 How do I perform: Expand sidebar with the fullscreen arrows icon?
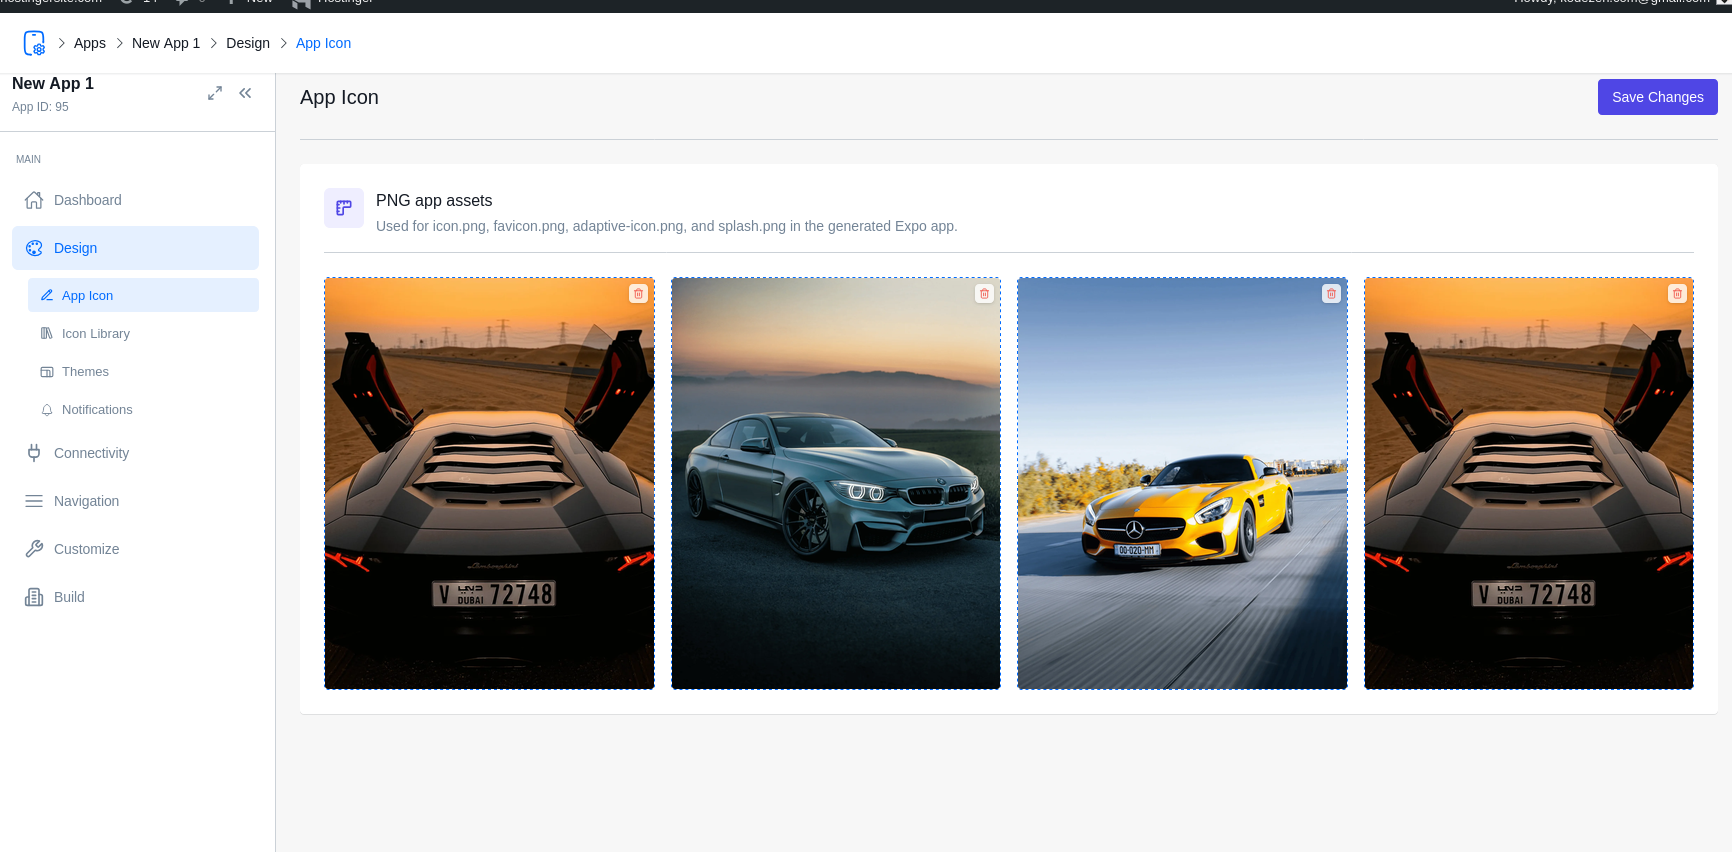click(x=215, y=93)
